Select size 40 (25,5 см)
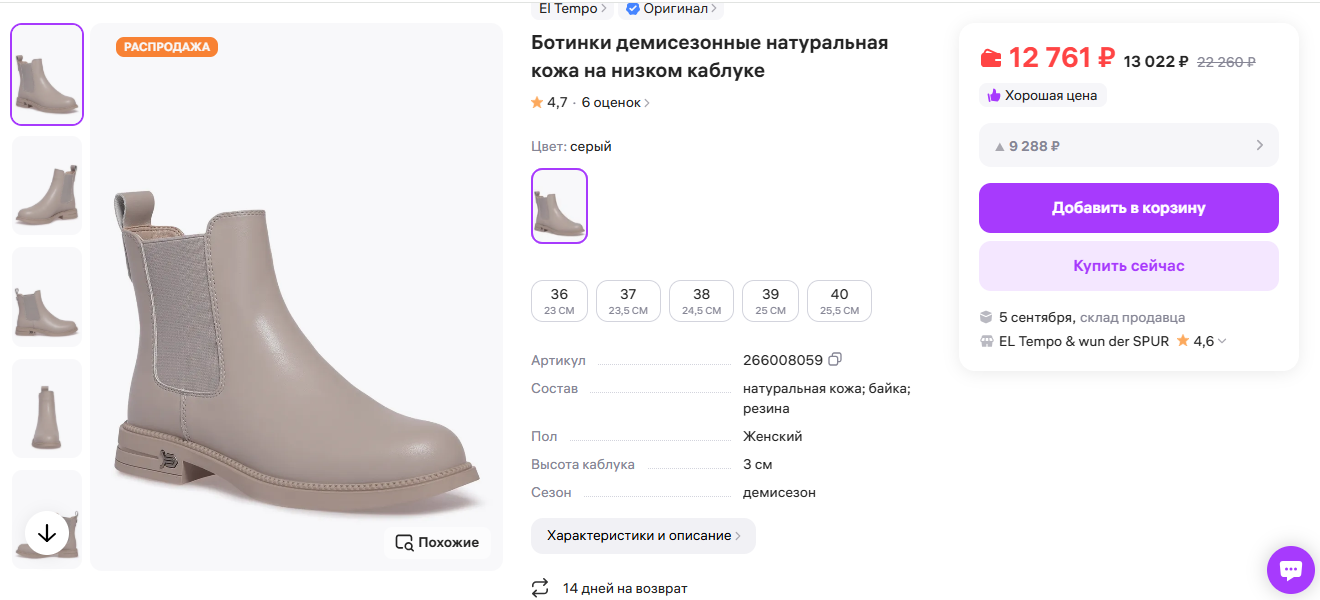 click(839, 300)
